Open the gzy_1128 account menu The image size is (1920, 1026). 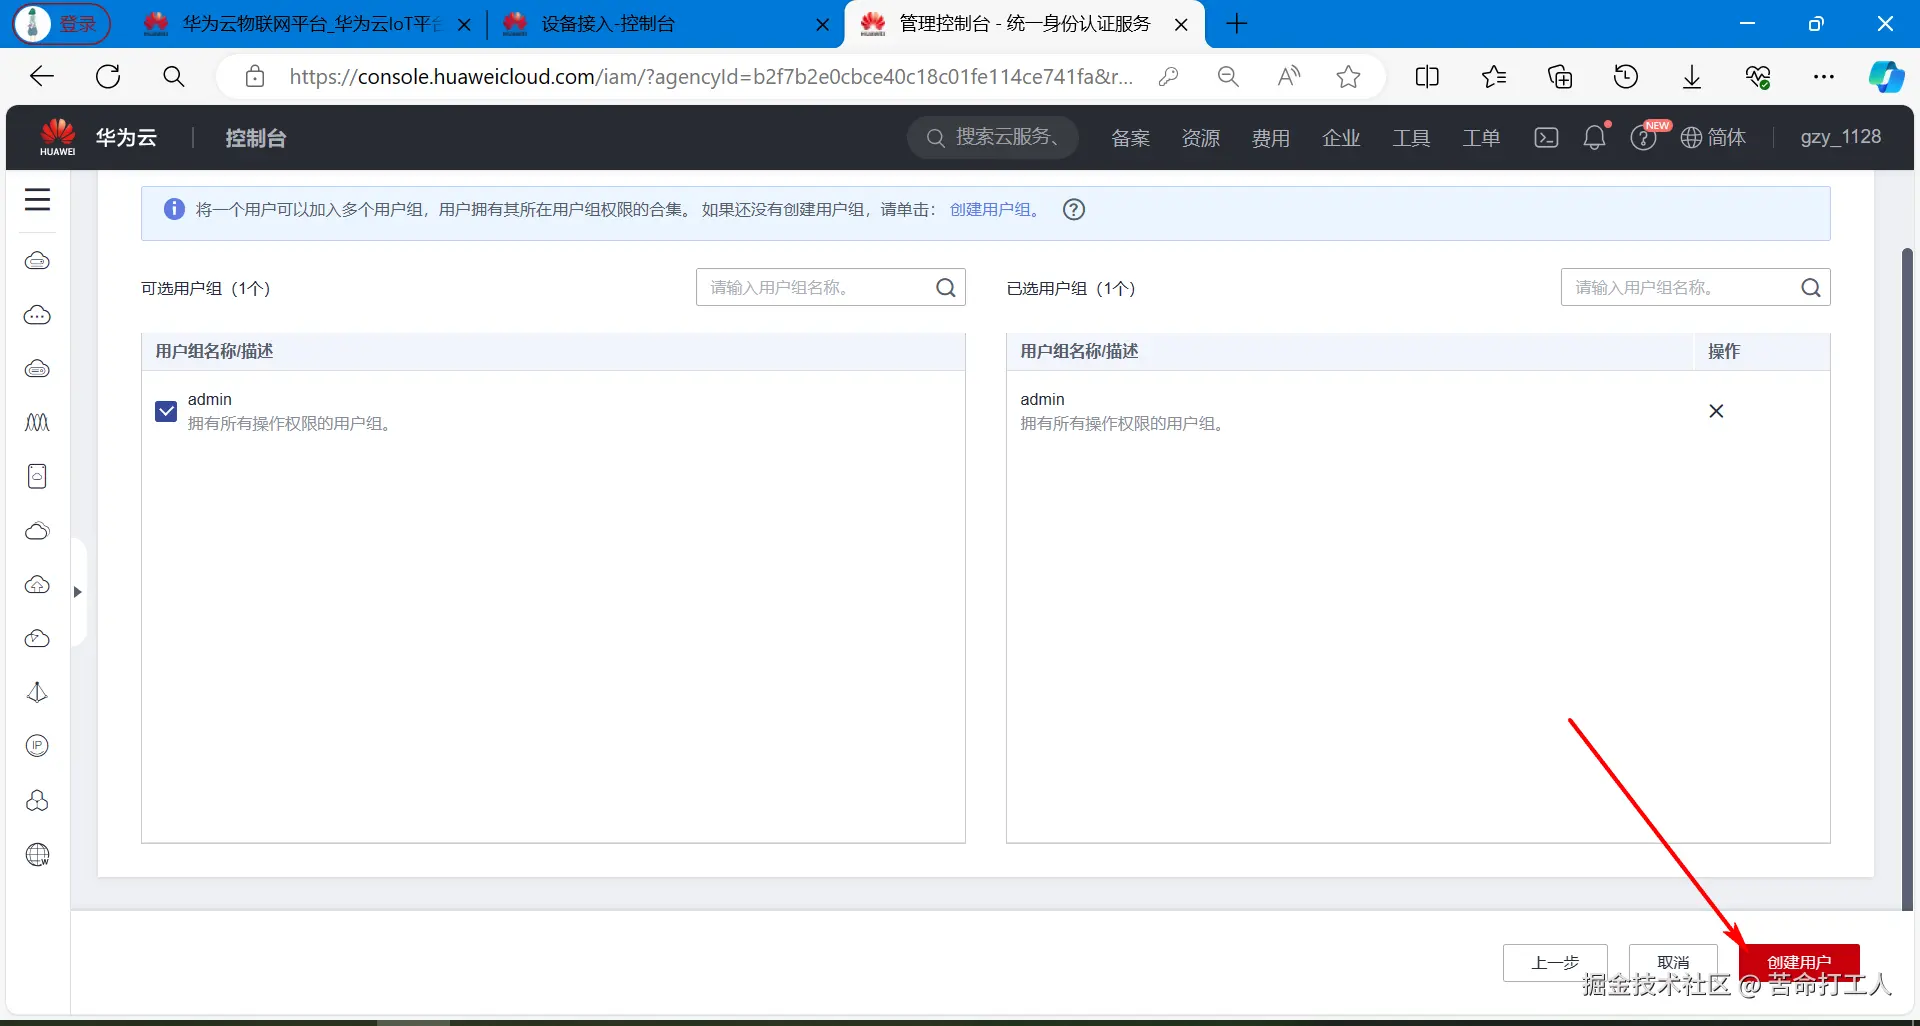pyautogui.click(x=1841, y=137)
